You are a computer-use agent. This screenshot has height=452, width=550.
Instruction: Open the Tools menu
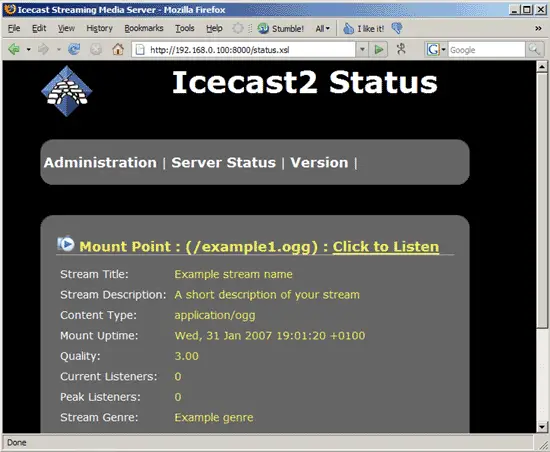pyautogui.click(x=185, y=28)
